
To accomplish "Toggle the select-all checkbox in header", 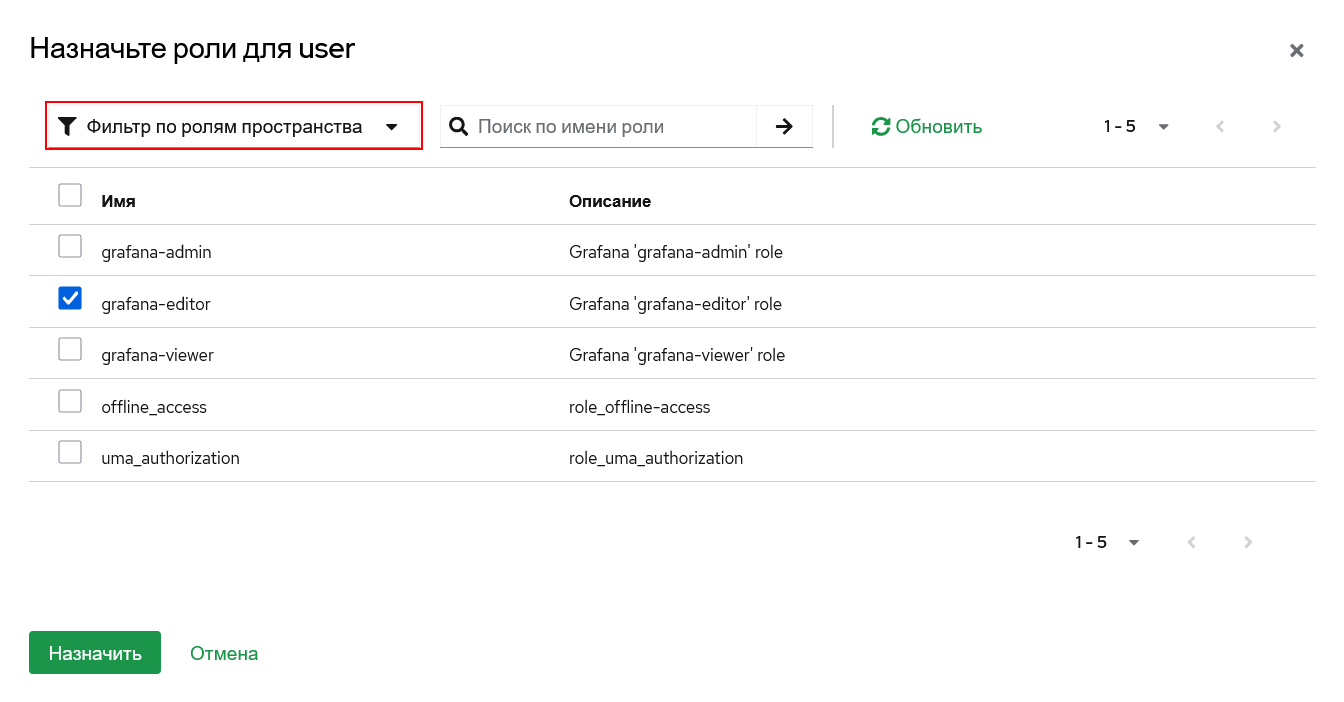I will 70,195.
